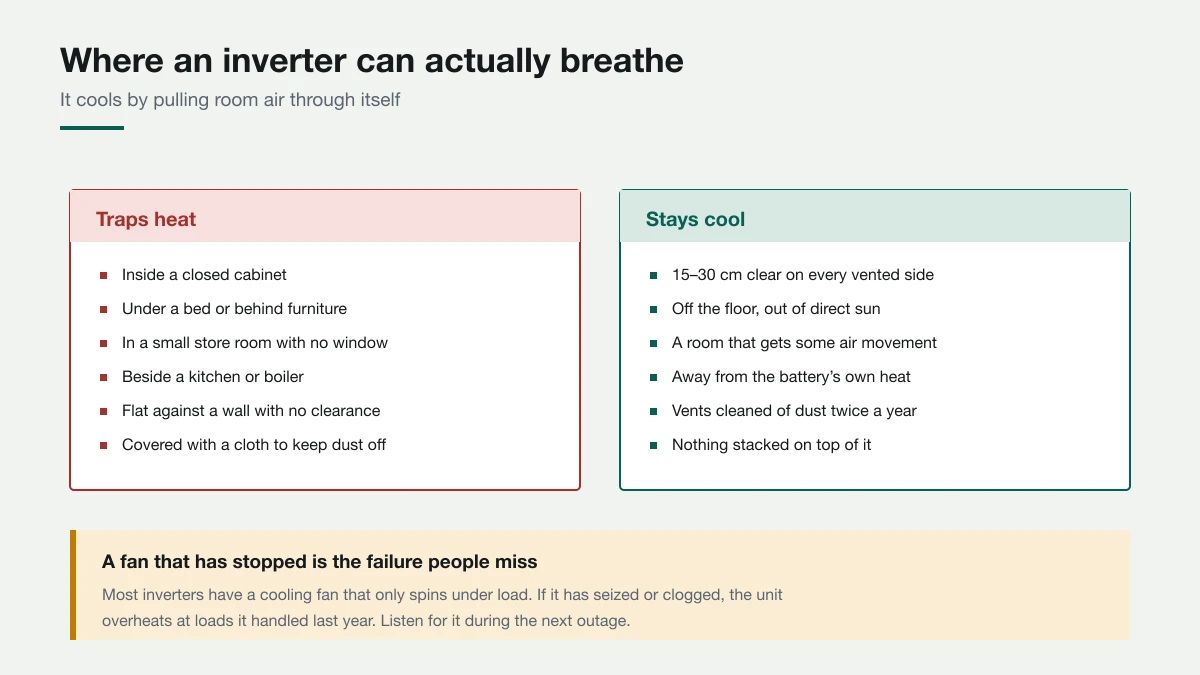The width and height of the screenshot is (1200, 675).
Task: Select 'Nothing stacked on top of it' bullet
Action: [771, 445]
